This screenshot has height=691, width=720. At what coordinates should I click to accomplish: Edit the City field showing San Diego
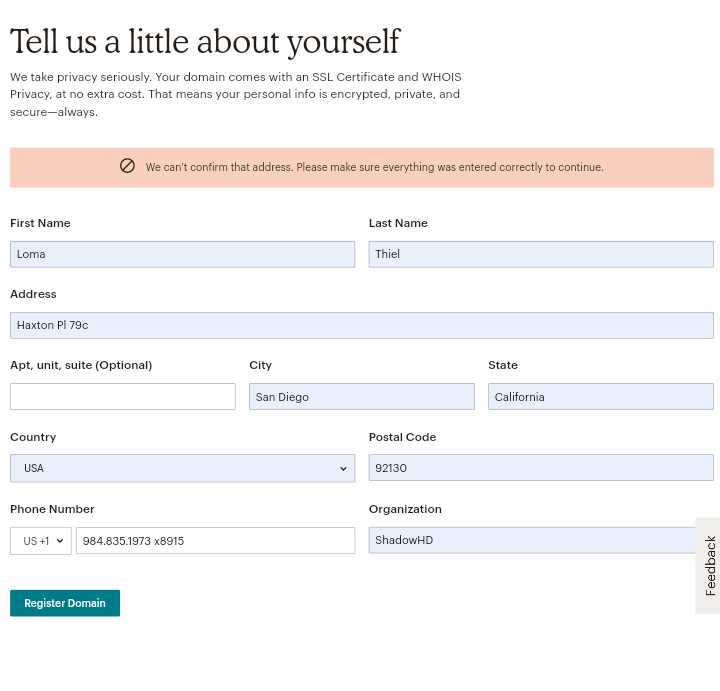click(x=361, y=397)
